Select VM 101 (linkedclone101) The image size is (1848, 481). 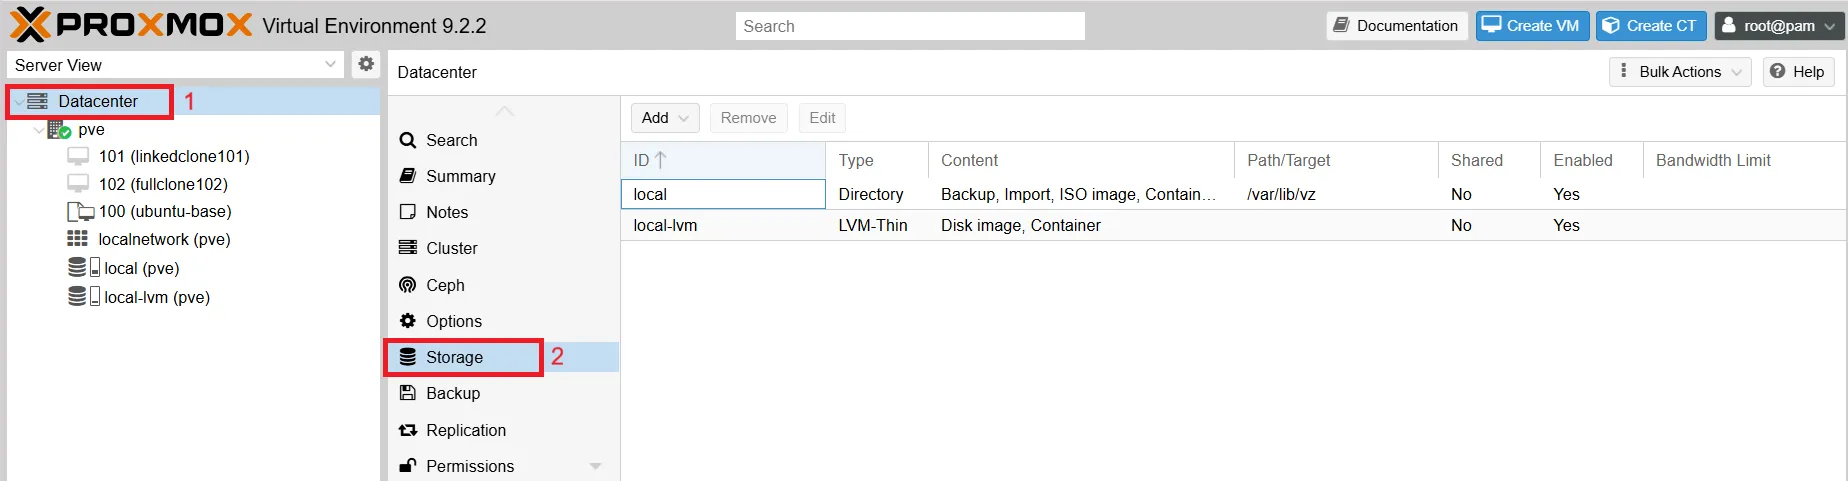click(174, 156)
